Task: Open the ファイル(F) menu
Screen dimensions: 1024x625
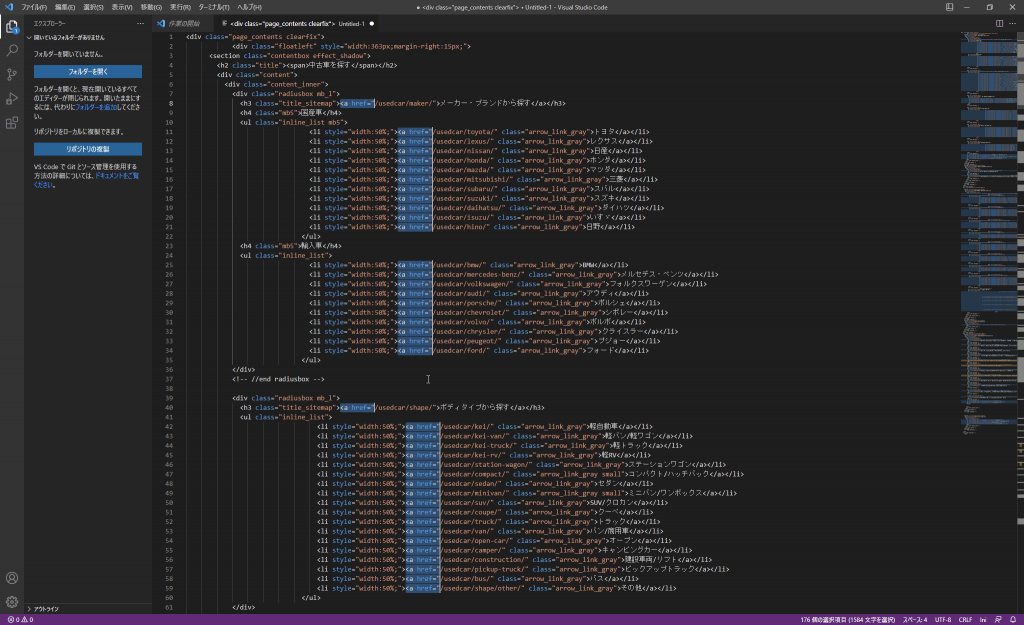Action: (34, 7)
